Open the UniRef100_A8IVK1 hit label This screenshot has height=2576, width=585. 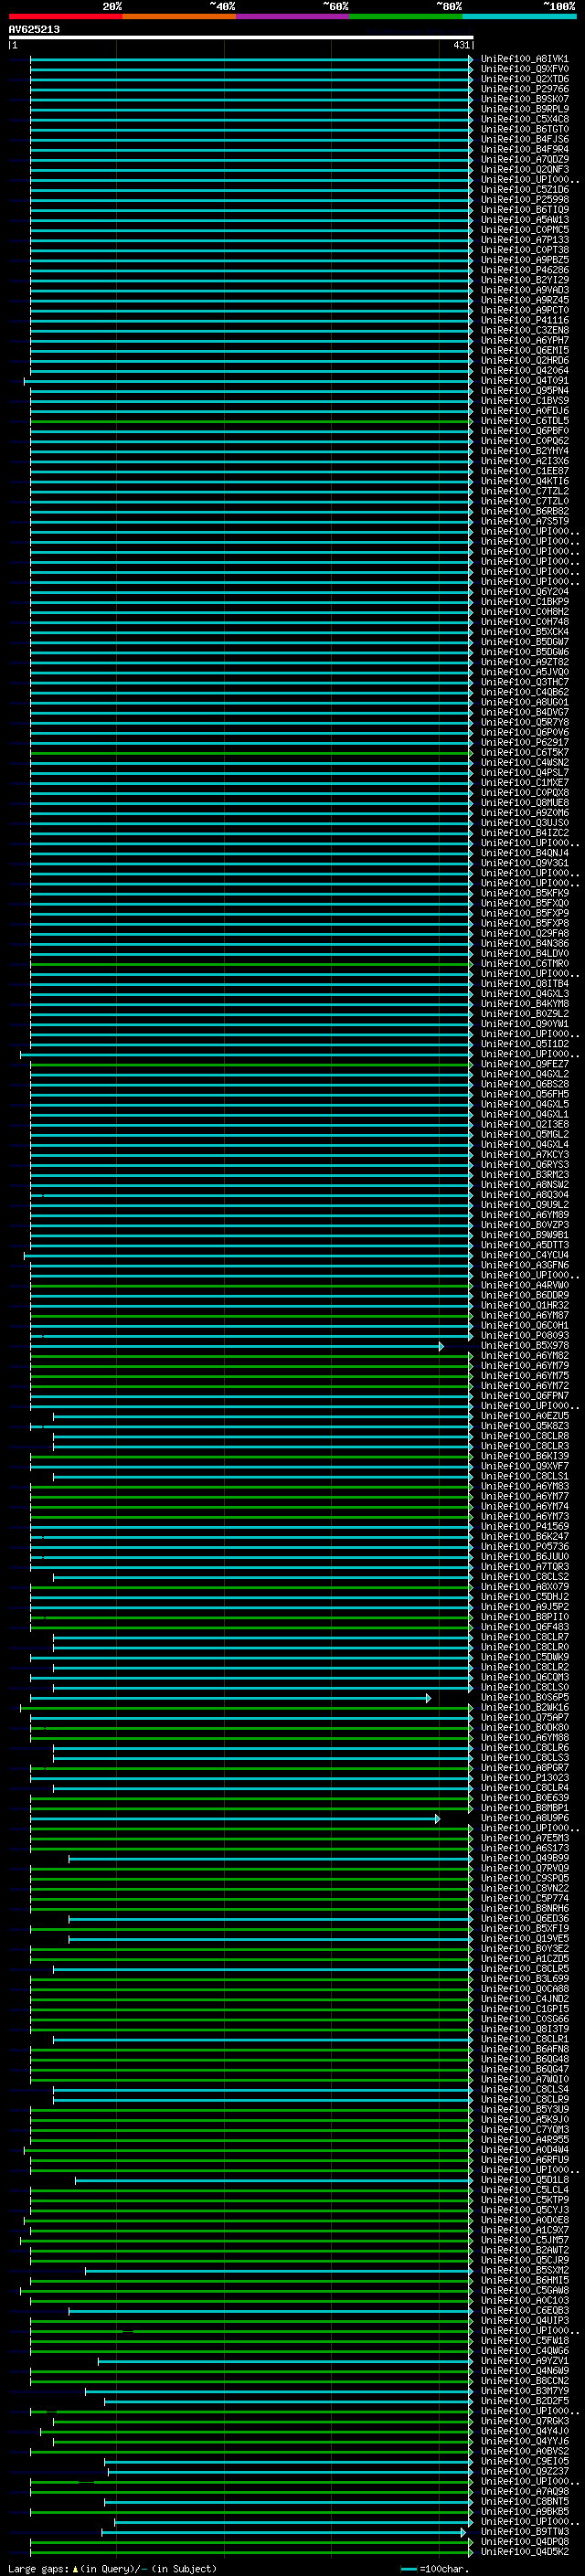click(x=524, y=59)
